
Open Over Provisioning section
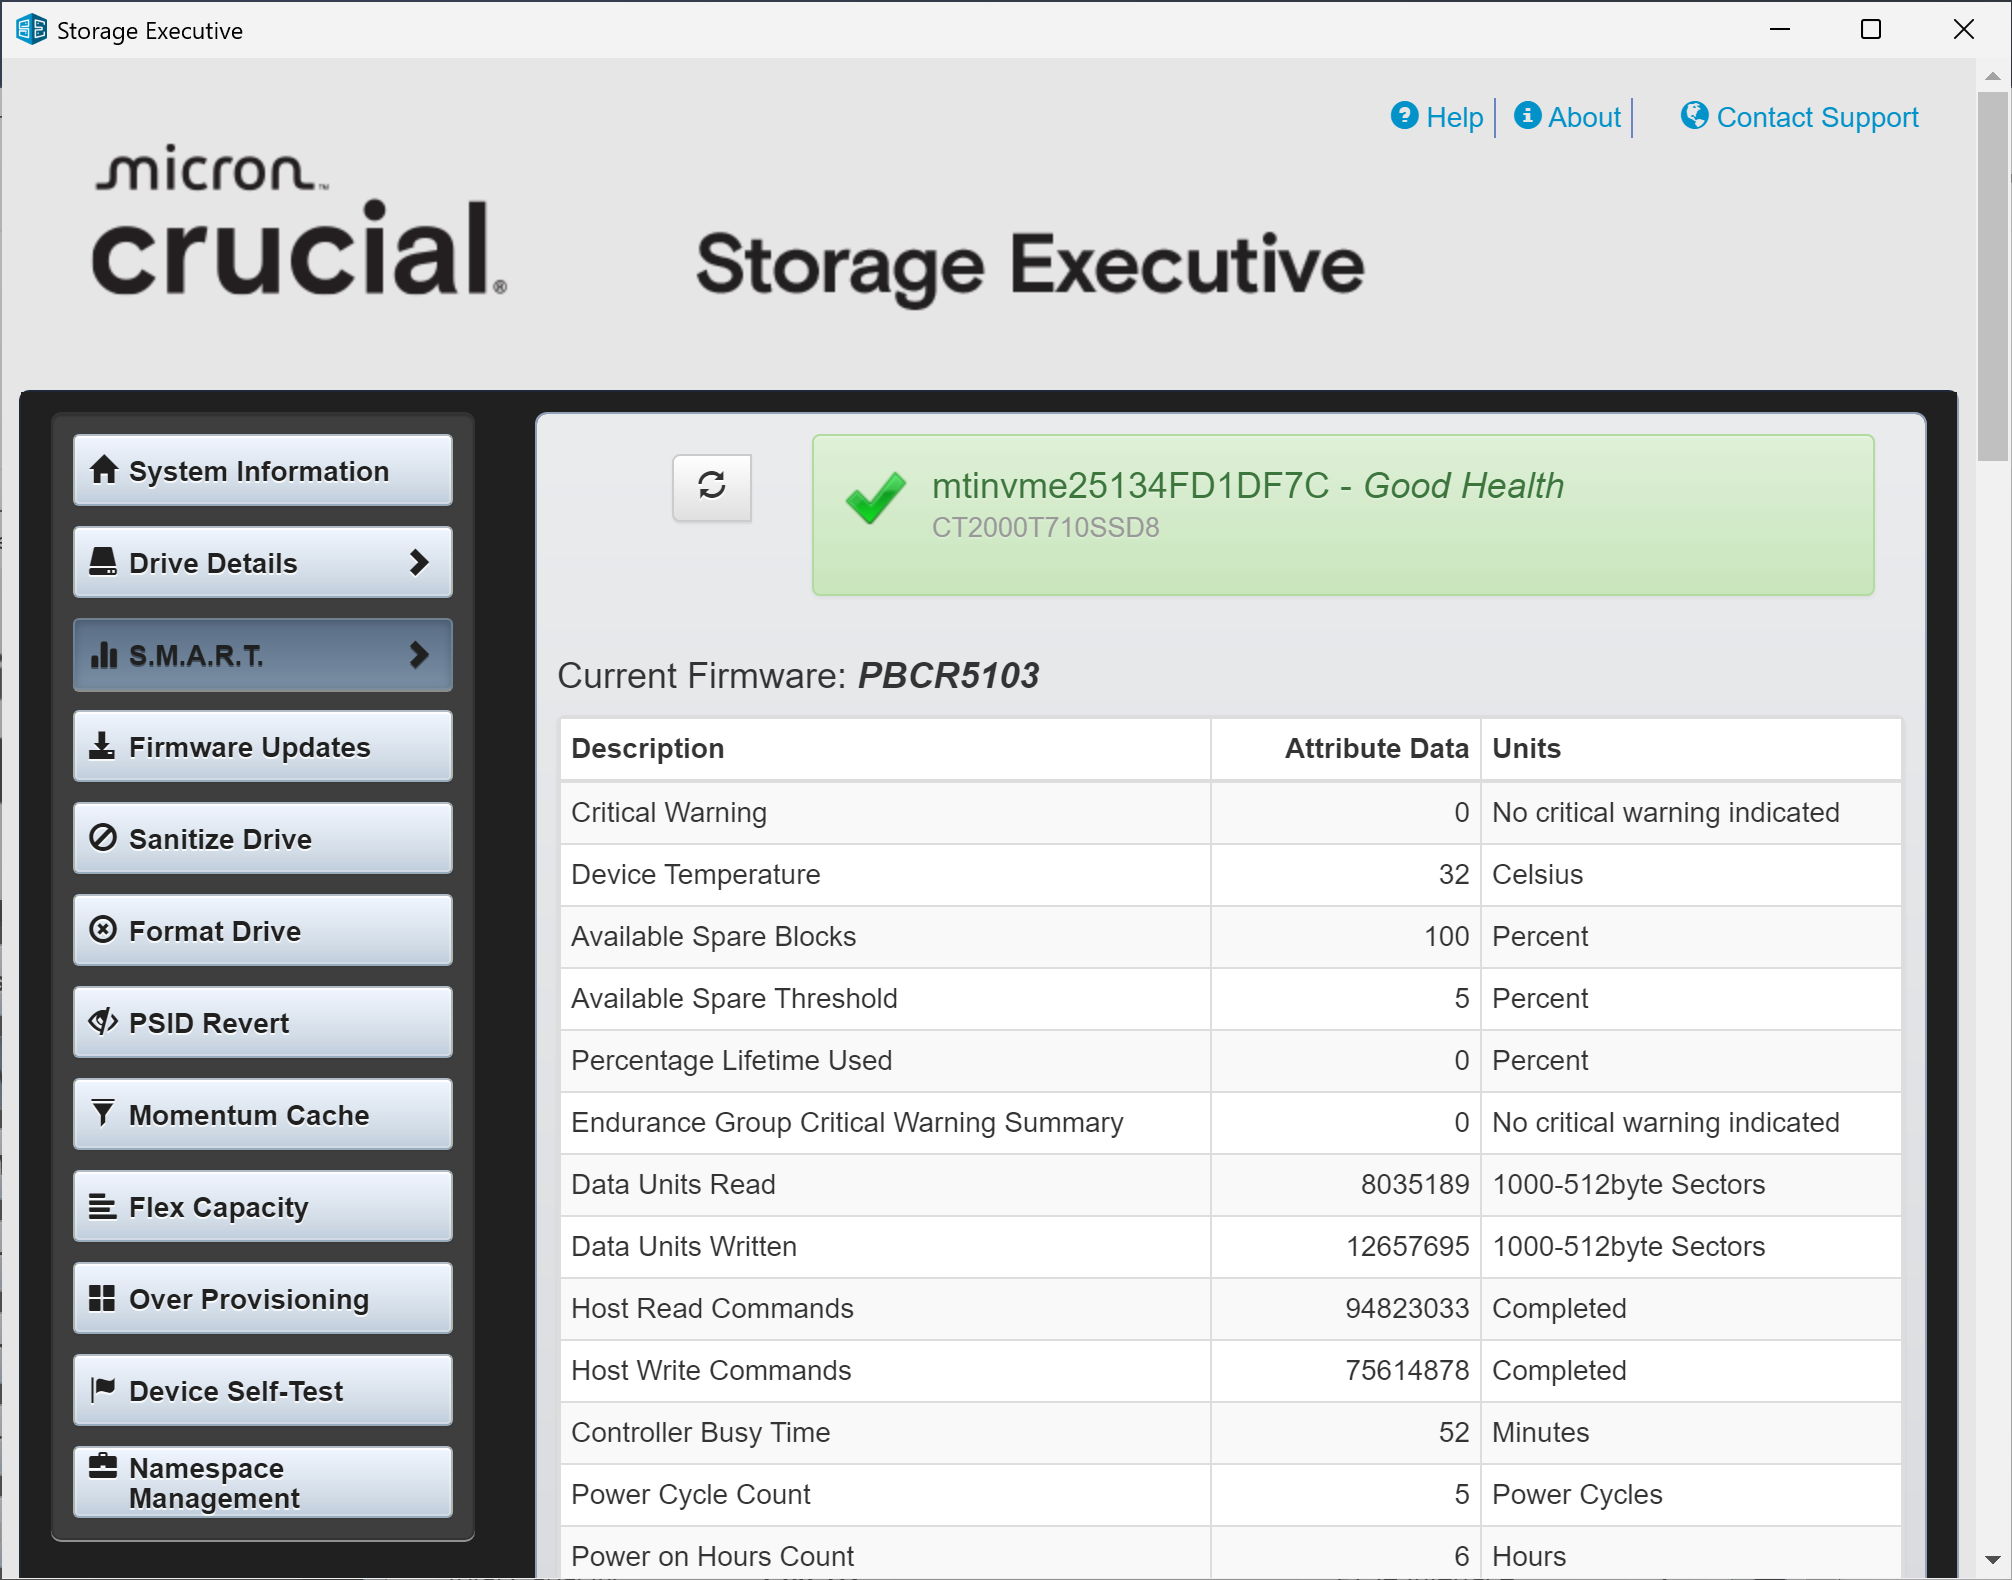(263, 1298)
